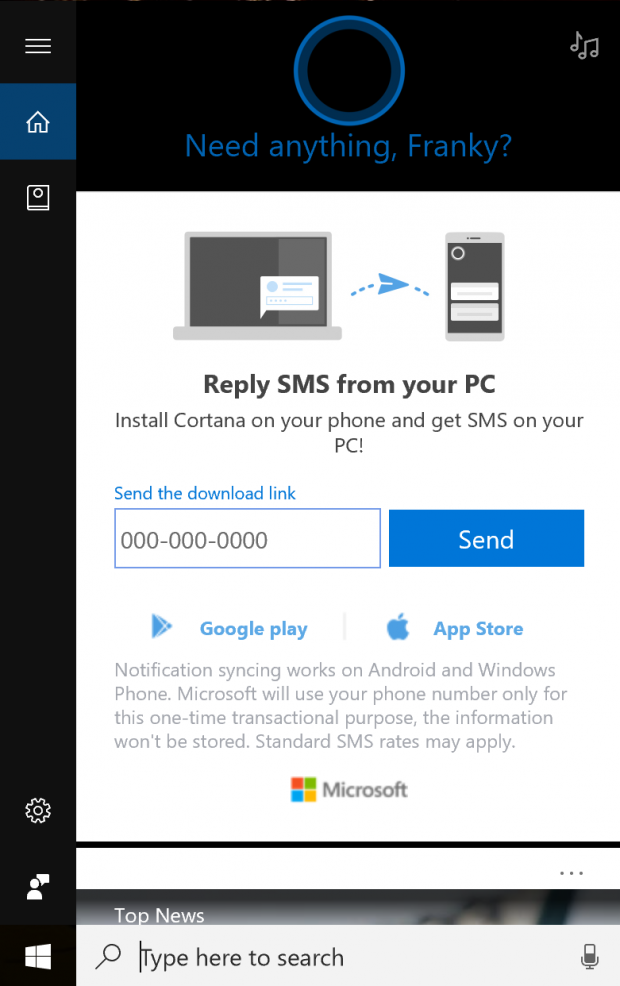Click the Type here to search box
The image size is (620, 986).
[x=348, y=956]
